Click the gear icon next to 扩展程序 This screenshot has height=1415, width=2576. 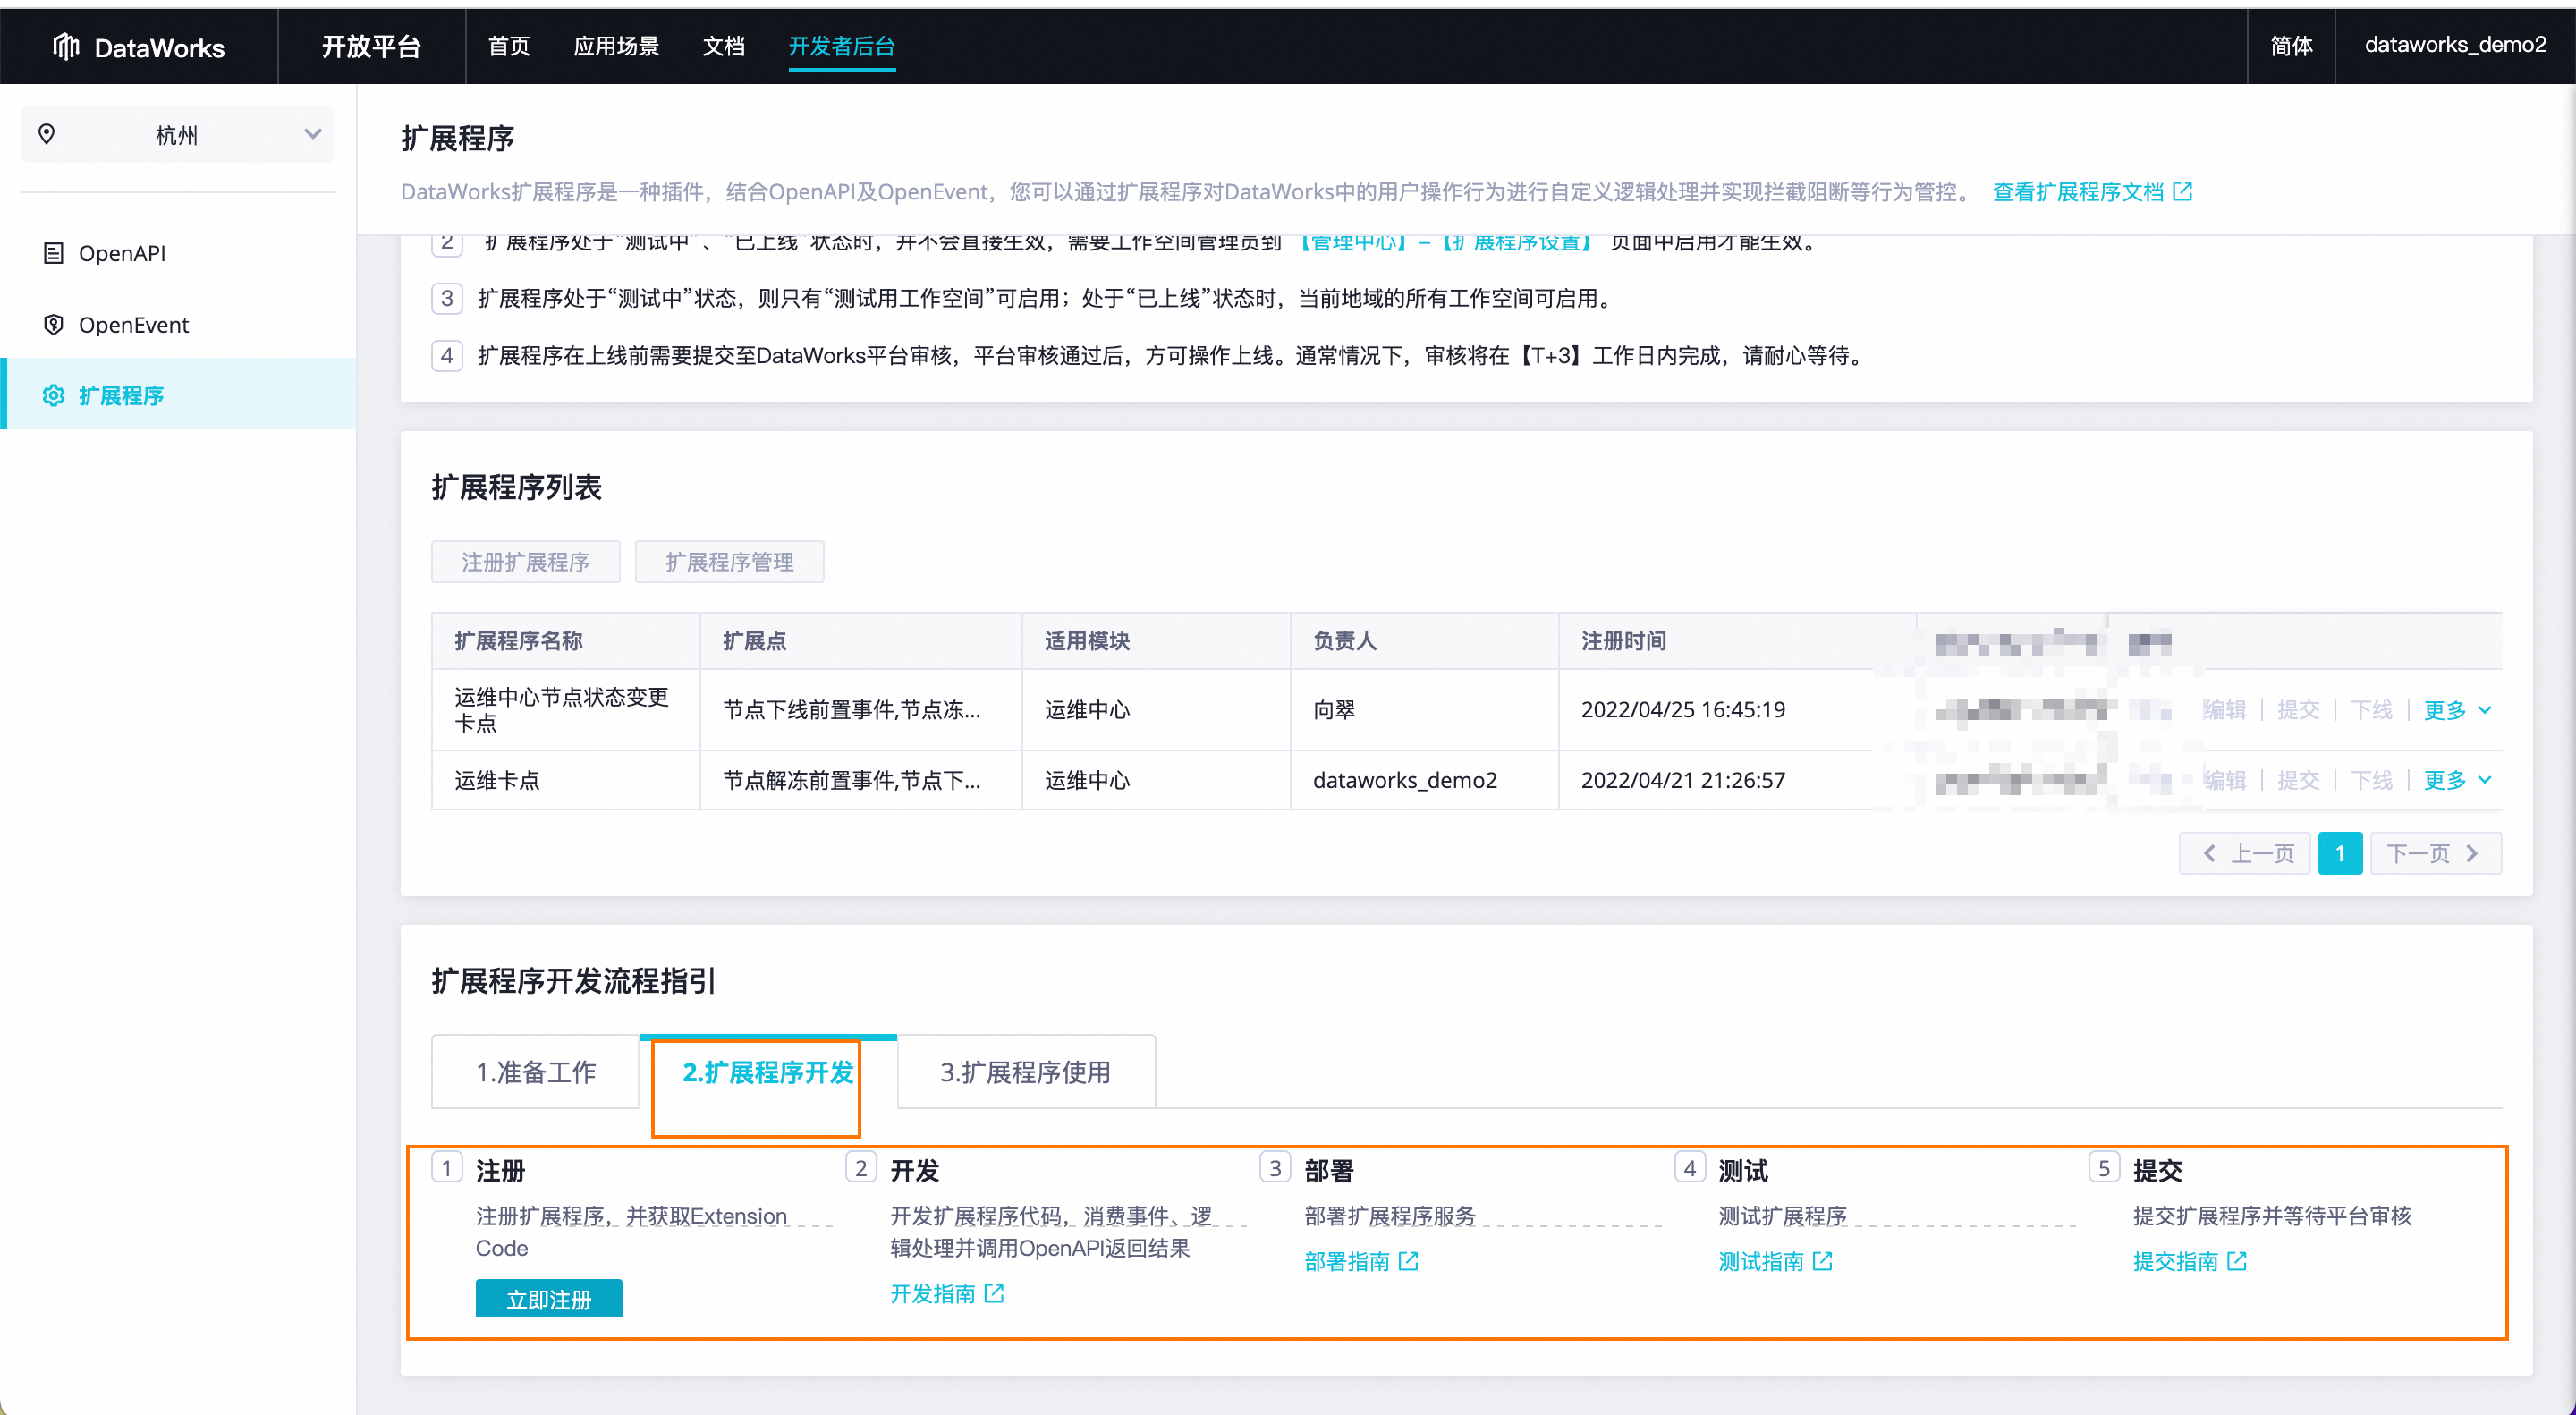click(x=53, y=396)
